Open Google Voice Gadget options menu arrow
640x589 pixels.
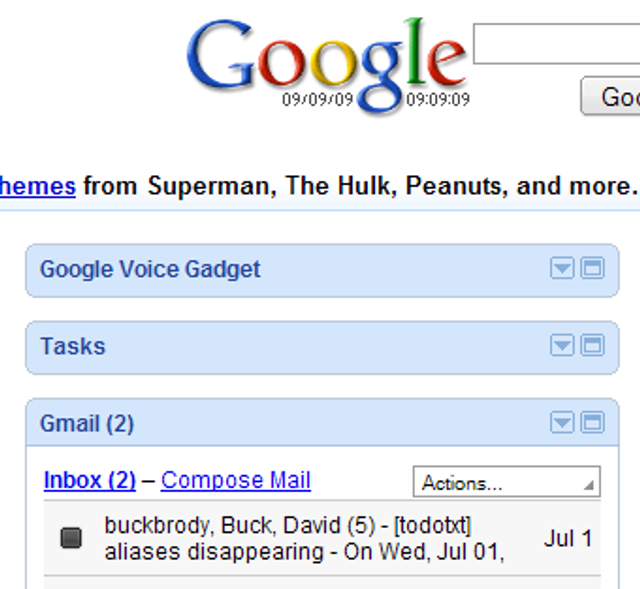[x=563, y=269]
